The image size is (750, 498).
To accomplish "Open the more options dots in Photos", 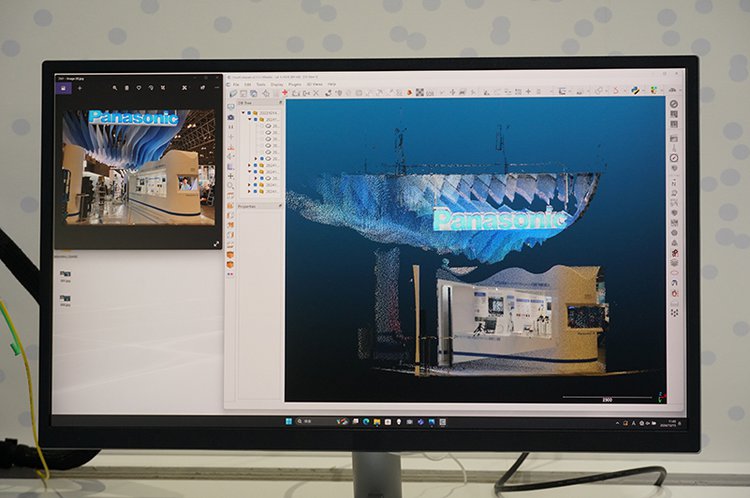I will click(x=217, y=88).
